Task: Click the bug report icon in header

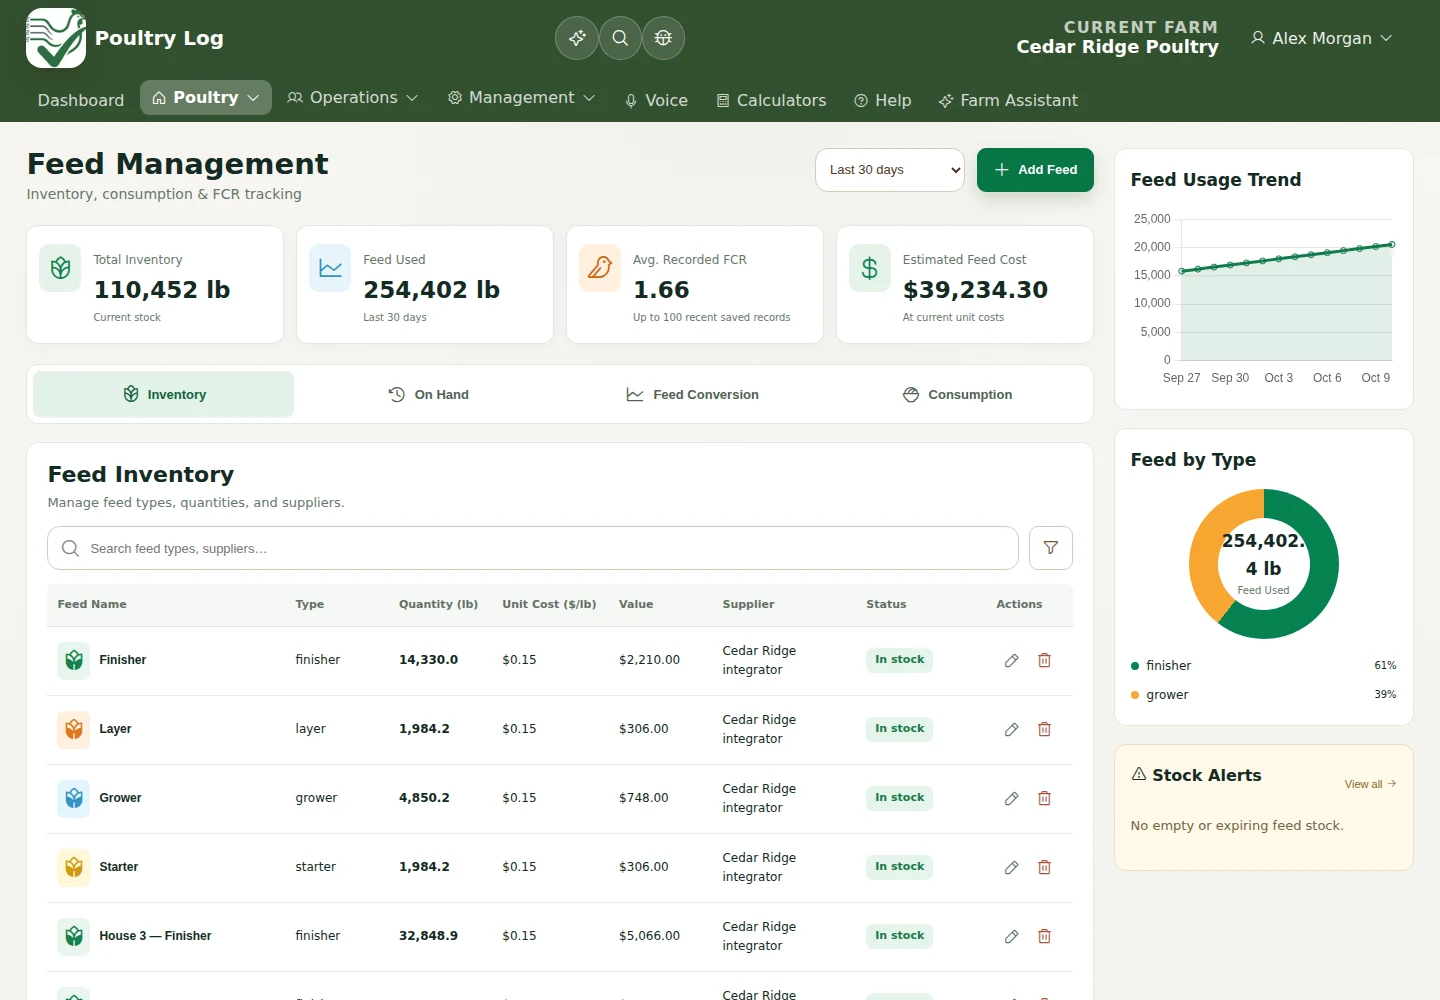Action: [x=663, y=38]
